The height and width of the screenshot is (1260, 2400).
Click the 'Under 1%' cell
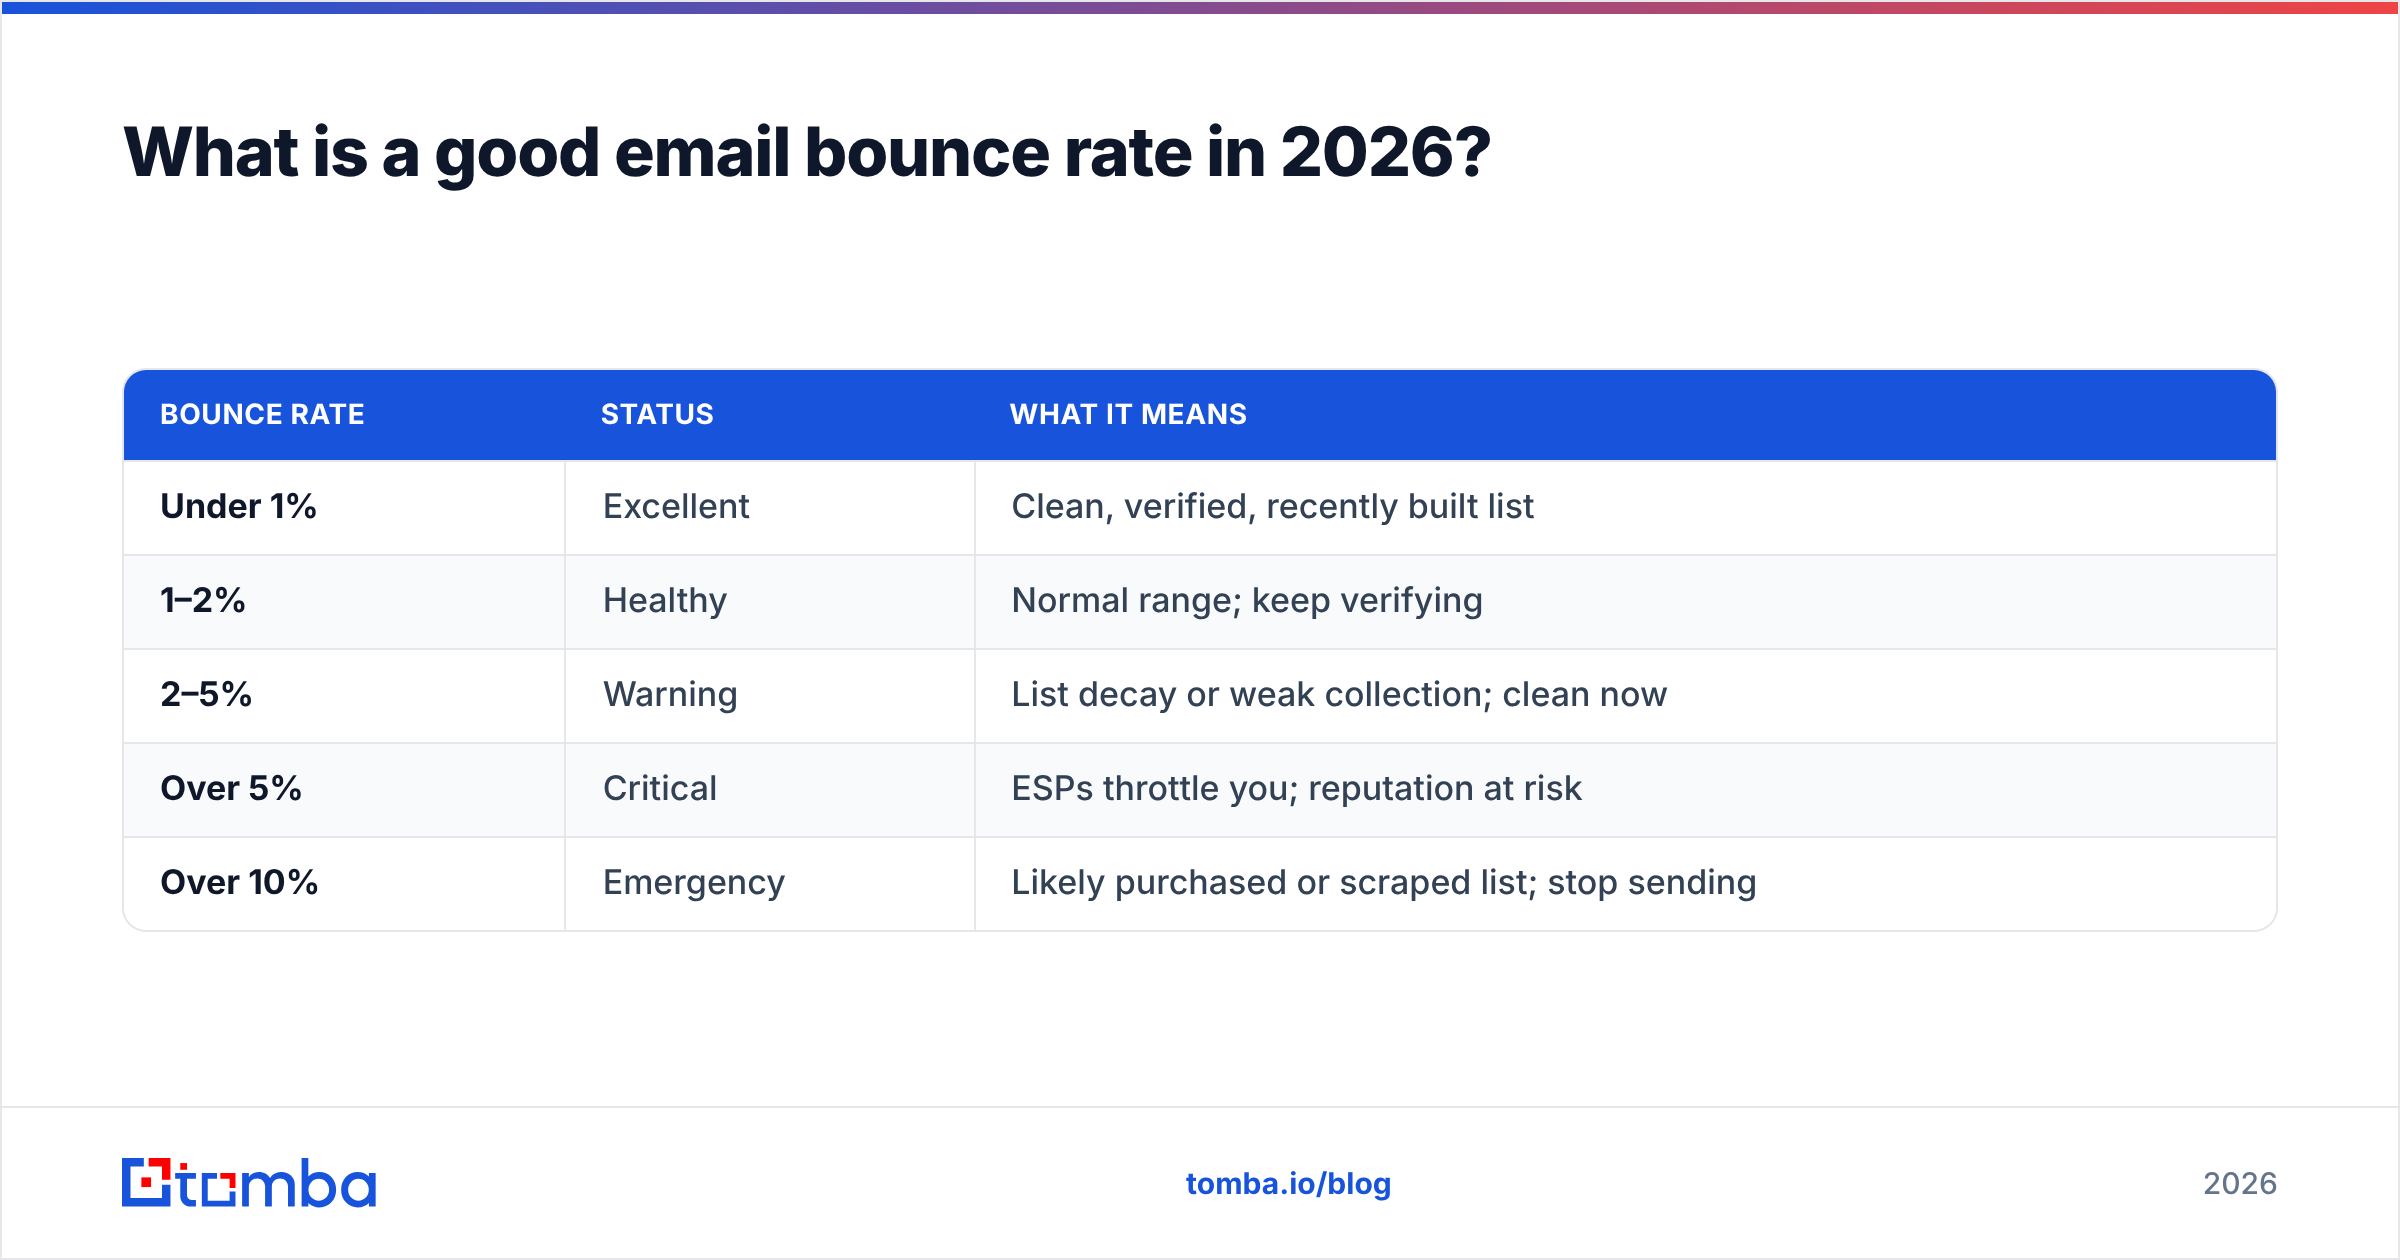coord(344,507)
